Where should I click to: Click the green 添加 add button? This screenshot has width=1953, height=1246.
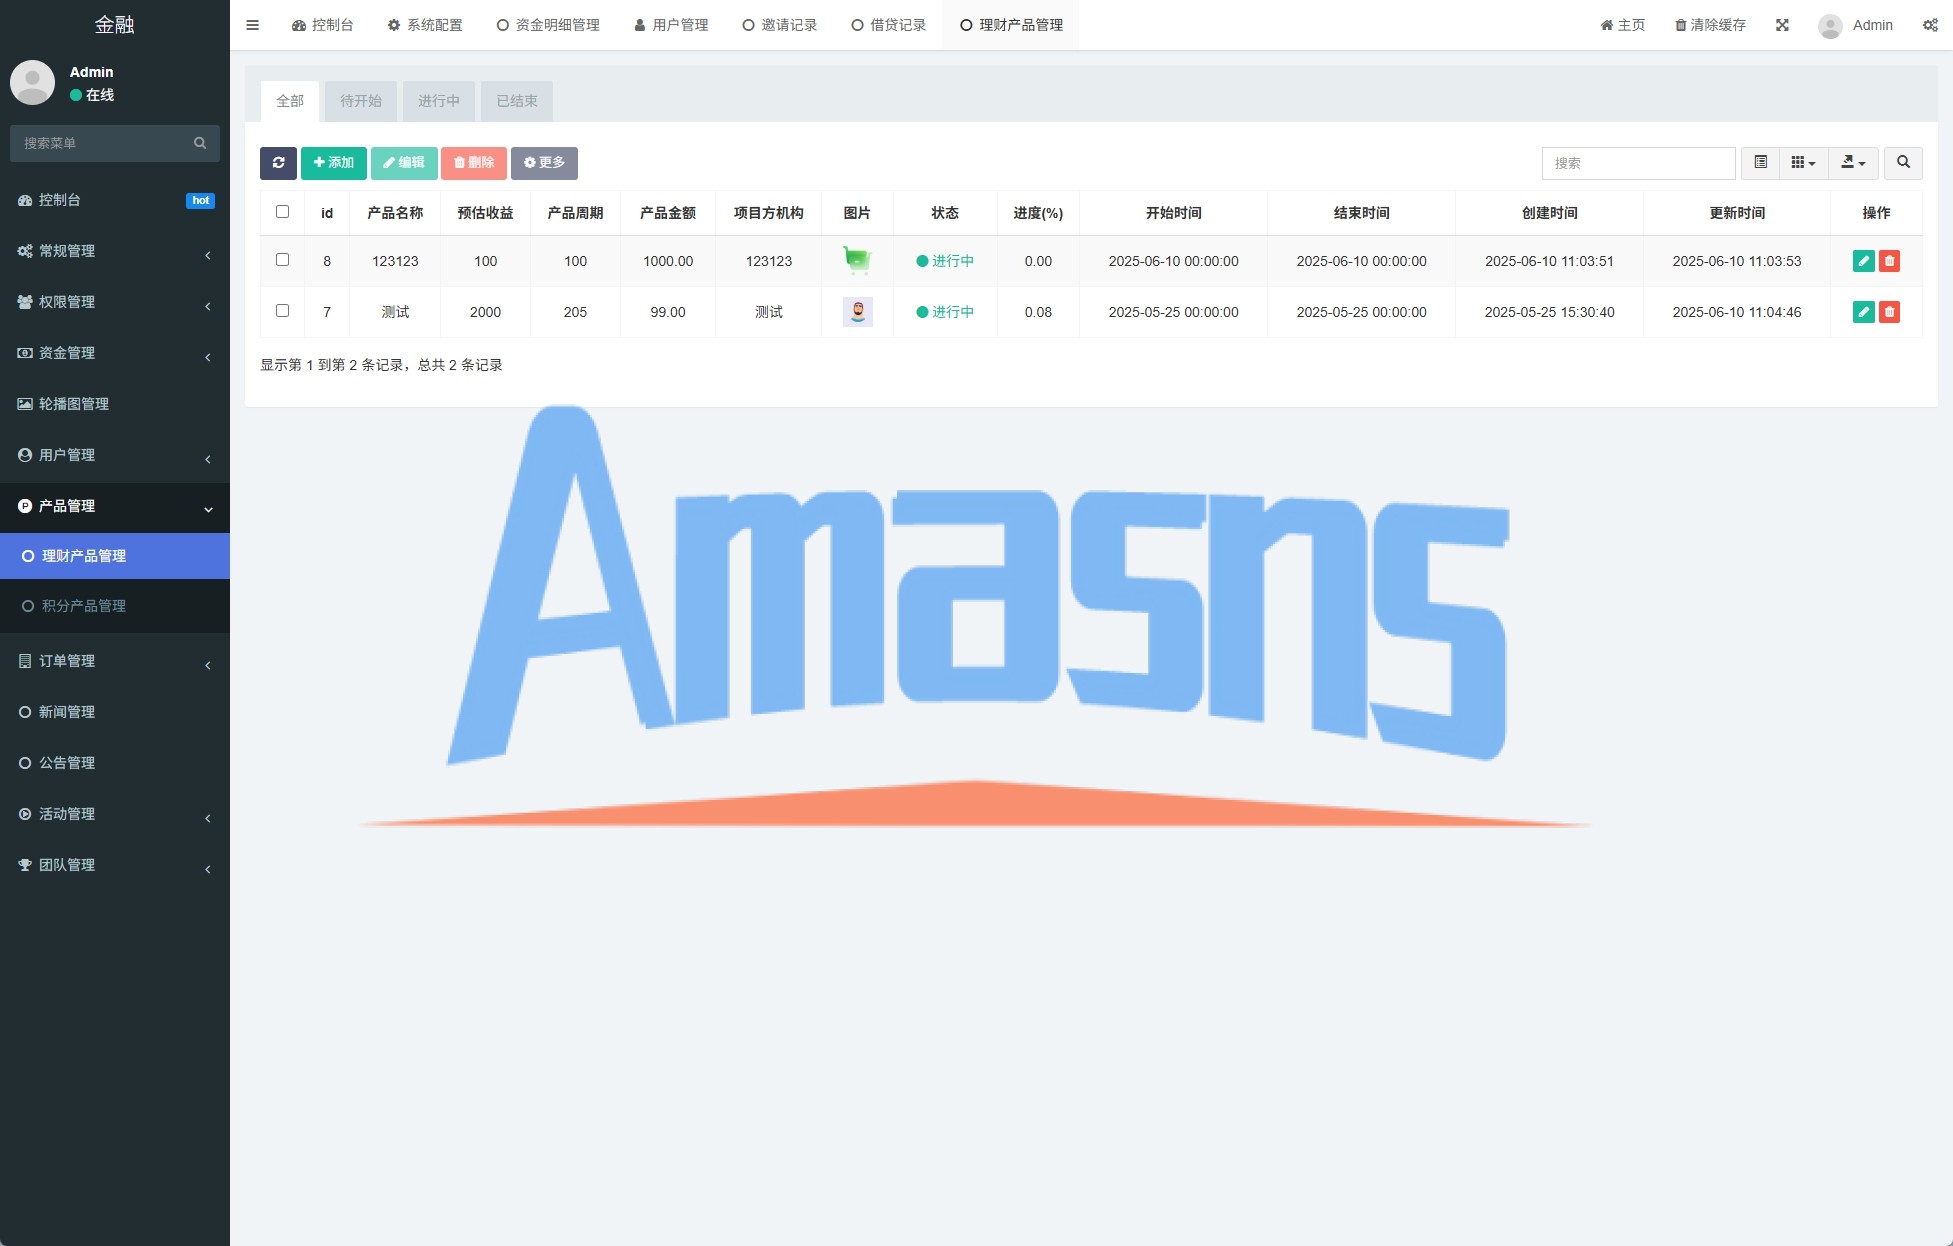[x=333, y=163]
